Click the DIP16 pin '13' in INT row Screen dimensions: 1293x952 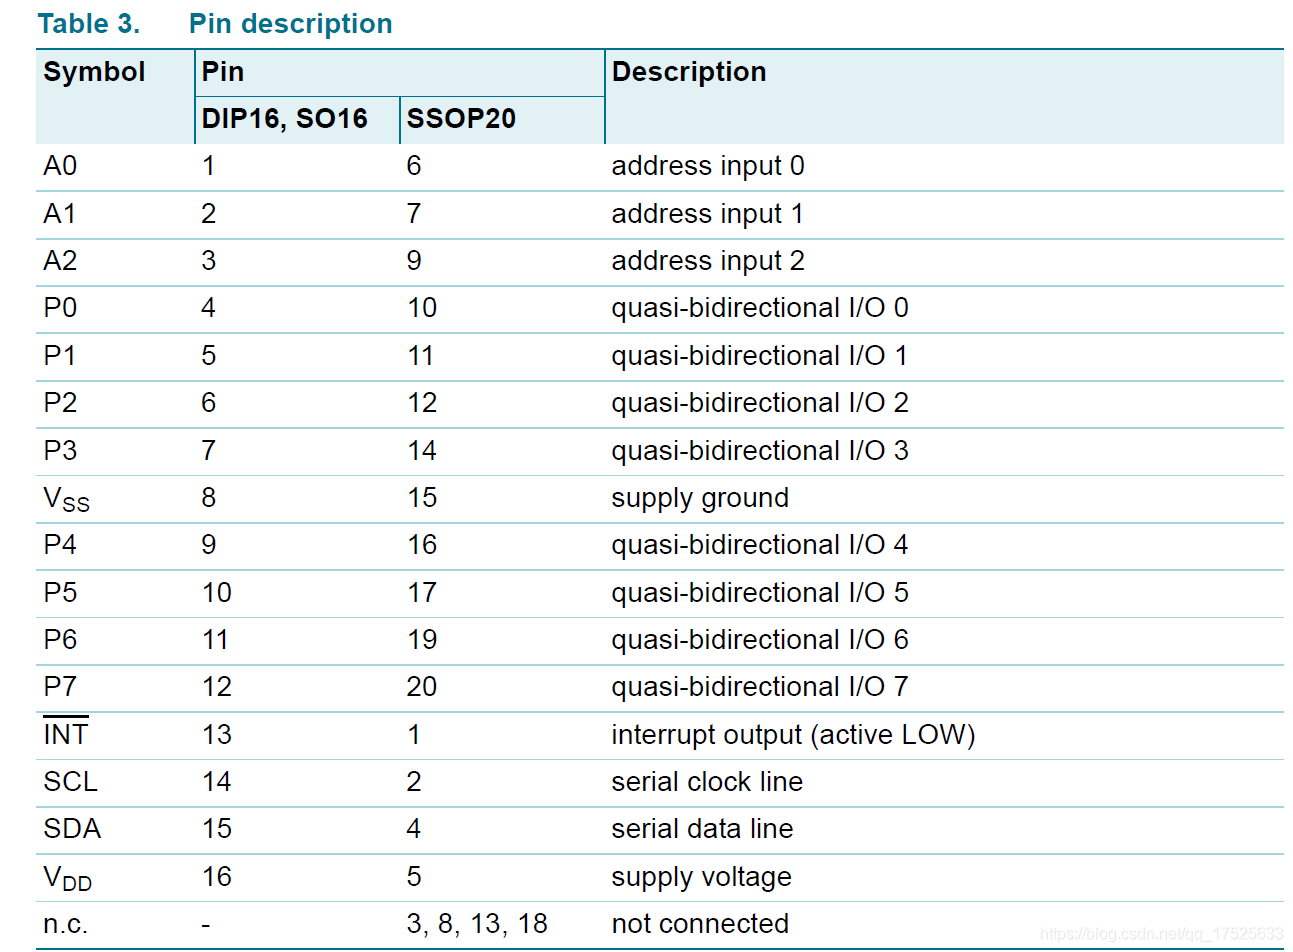[x=217, y=735]
